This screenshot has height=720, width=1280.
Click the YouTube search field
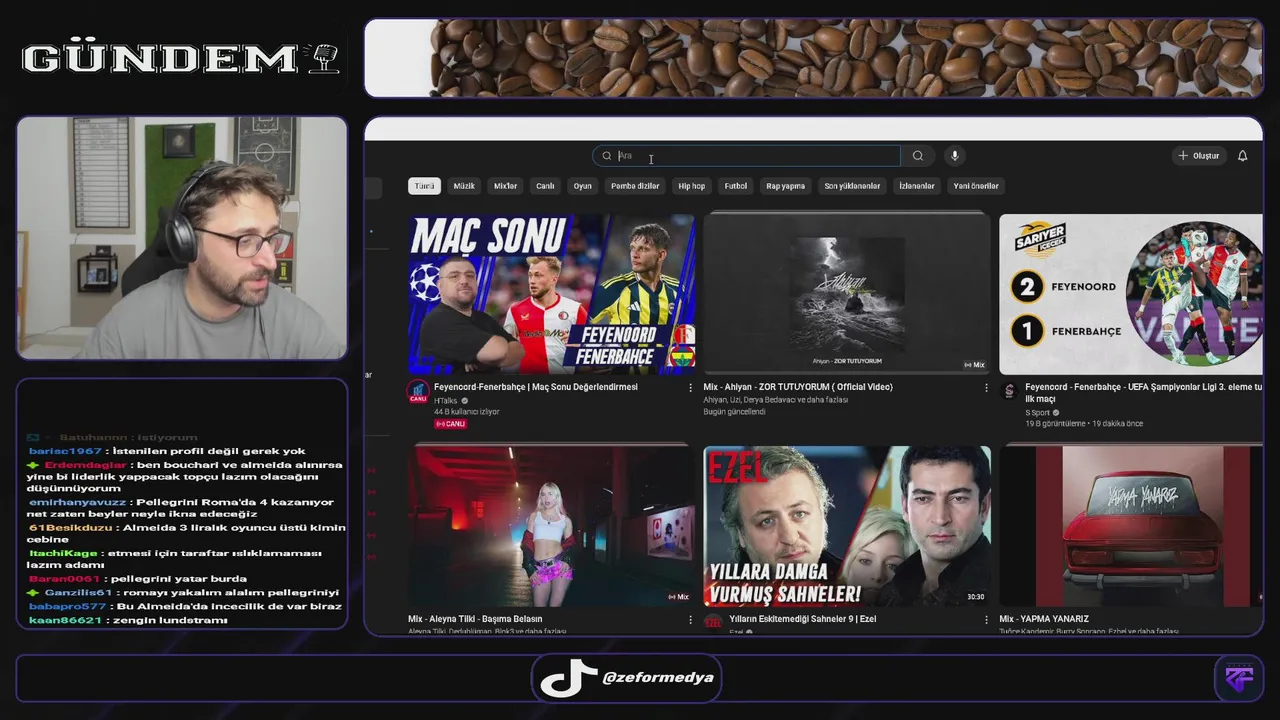[x=747, y=156]
